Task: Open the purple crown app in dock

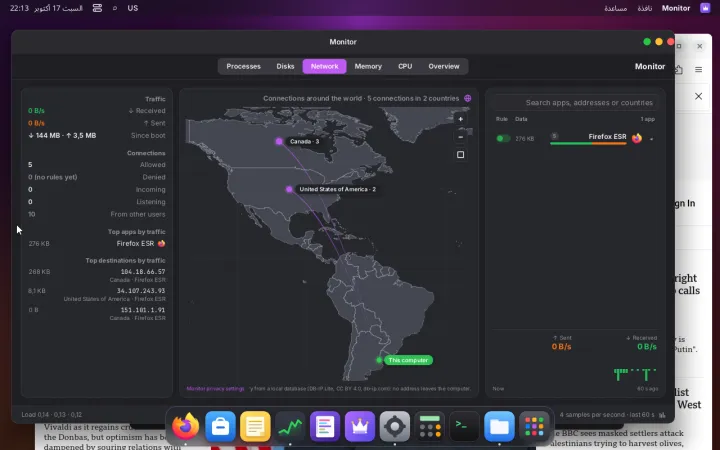Action: (x=360, y=427)
